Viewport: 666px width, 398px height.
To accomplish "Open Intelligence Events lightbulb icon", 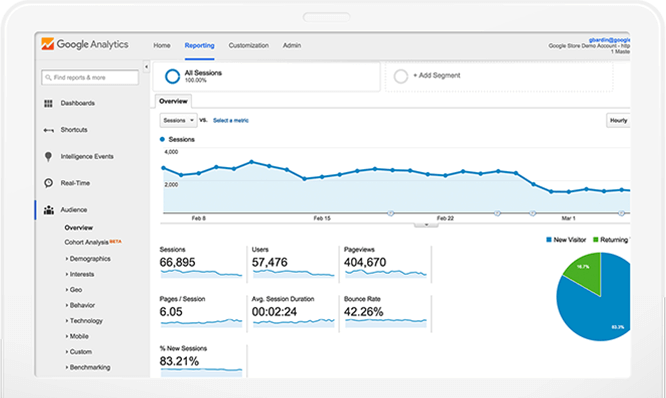I will (x=48, y=157).
